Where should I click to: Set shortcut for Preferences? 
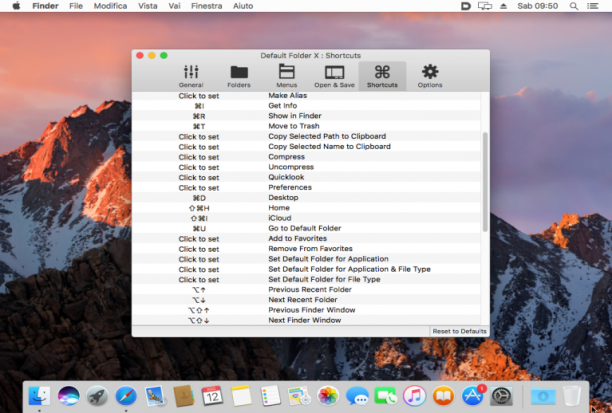pyautogui.click(x=199, y=188)
